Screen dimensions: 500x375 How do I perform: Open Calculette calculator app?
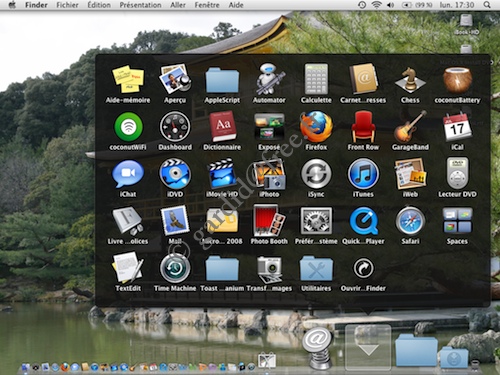tap(316, 79)
